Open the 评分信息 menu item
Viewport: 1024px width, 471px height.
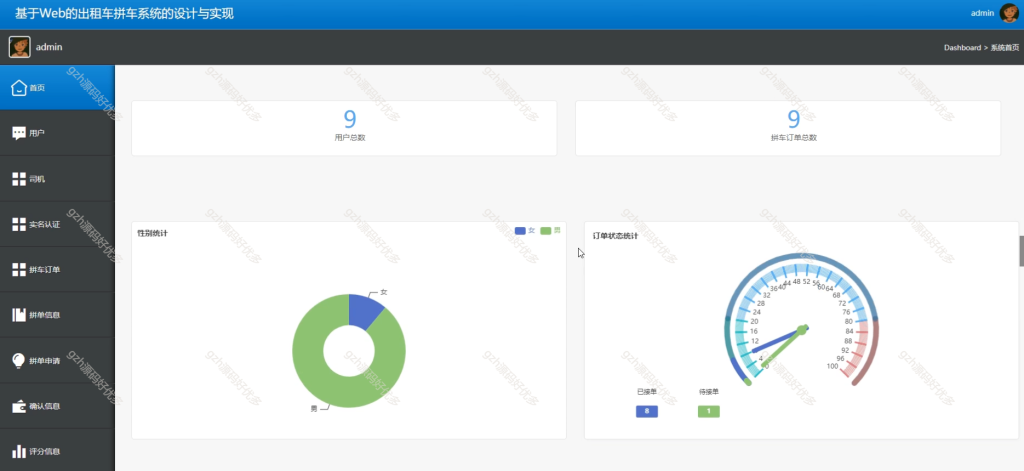[57, 451]
